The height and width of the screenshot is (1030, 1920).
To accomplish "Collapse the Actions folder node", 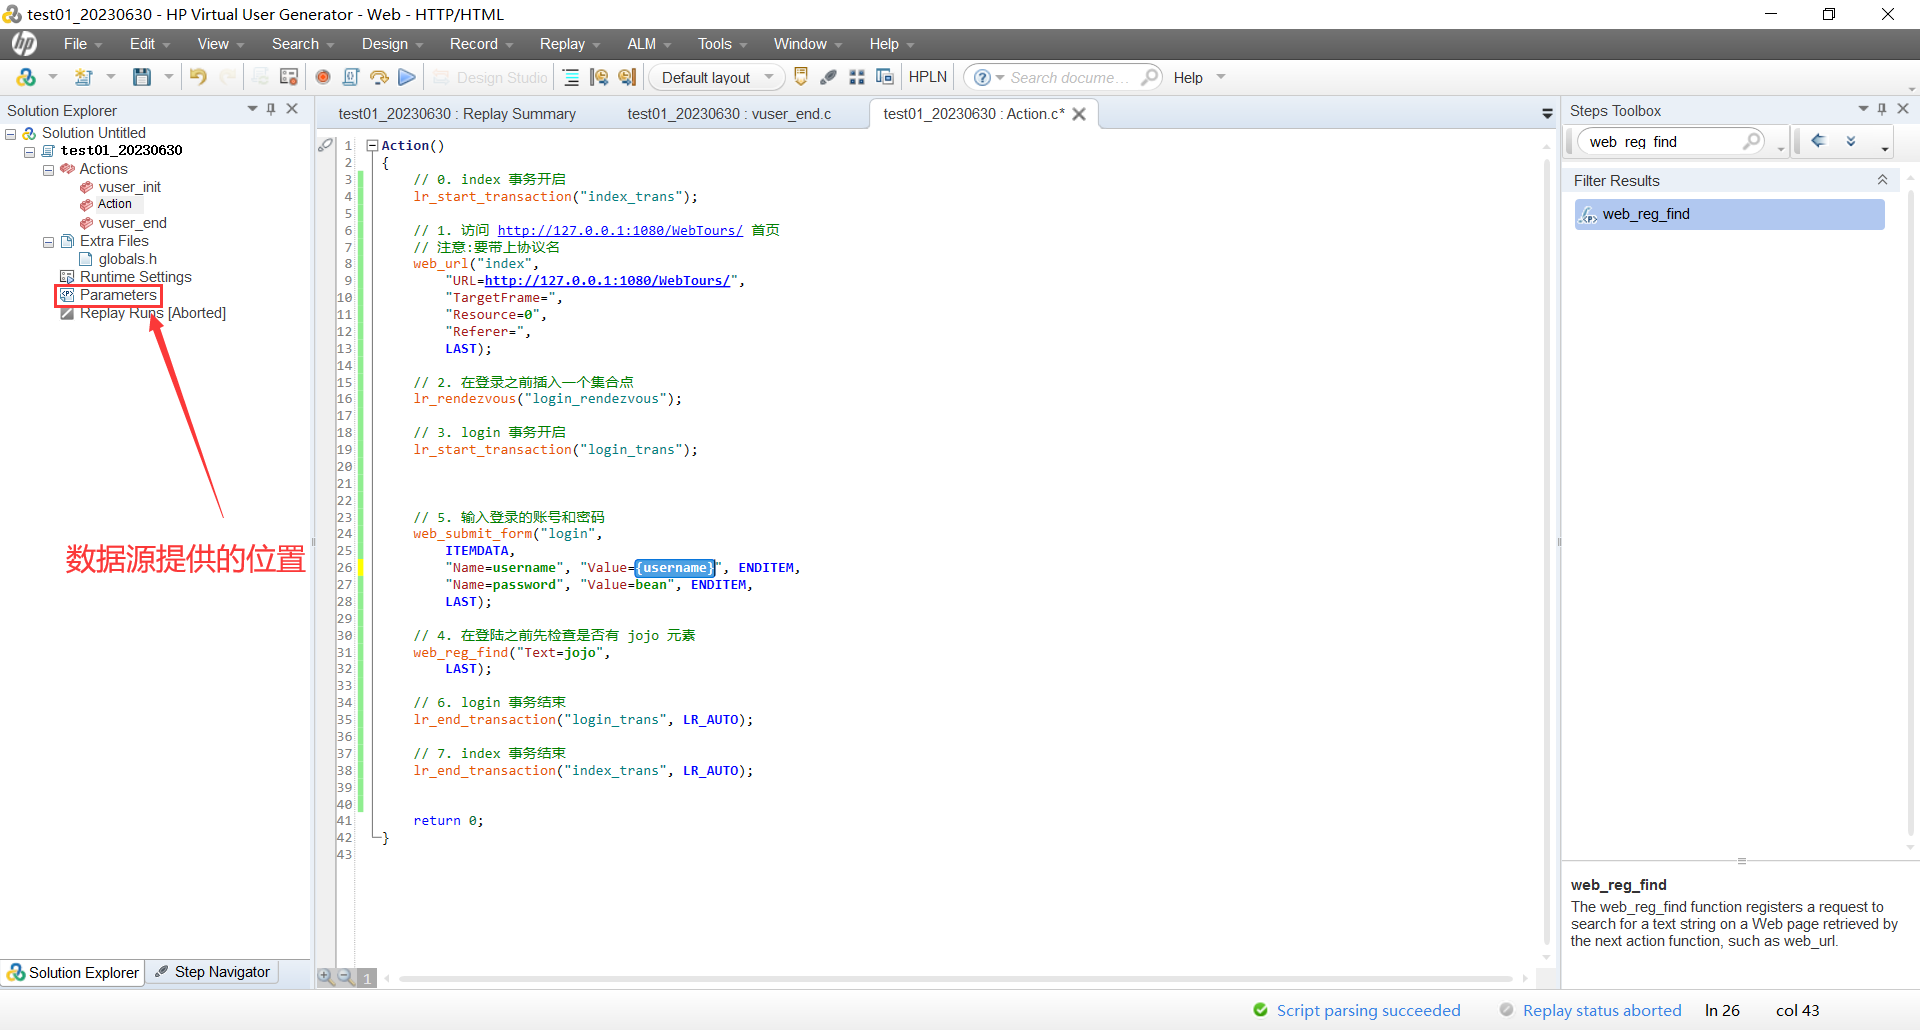I will point(48,170).
